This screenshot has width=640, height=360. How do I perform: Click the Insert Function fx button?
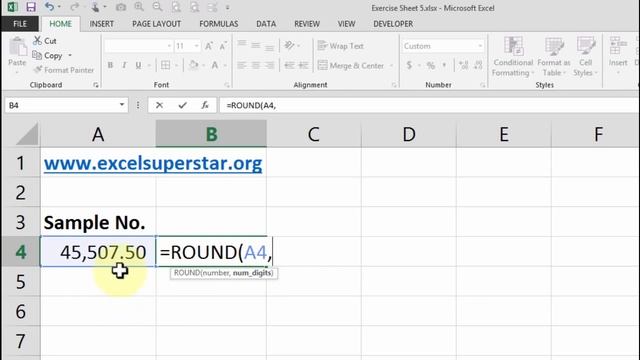[x=205, y=105]
